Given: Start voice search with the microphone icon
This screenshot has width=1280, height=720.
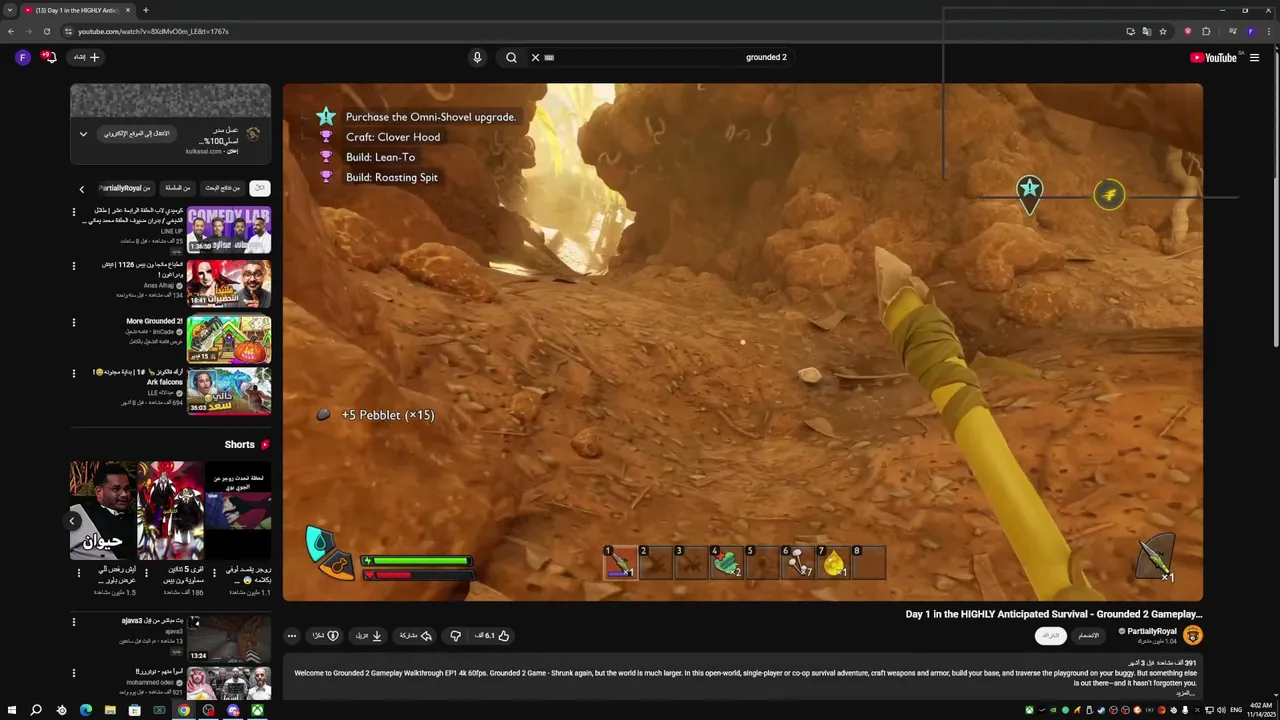Looking at the screenshot, I should (477, 57).
